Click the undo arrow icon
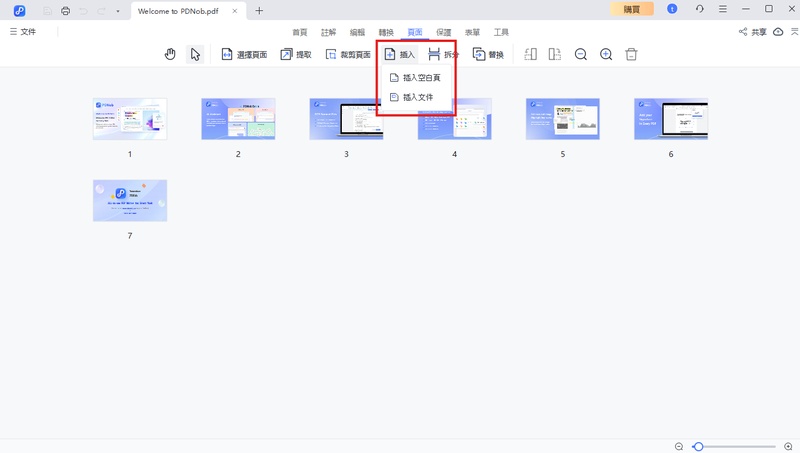This screenshot has height=453, width=800. (83, 11)
